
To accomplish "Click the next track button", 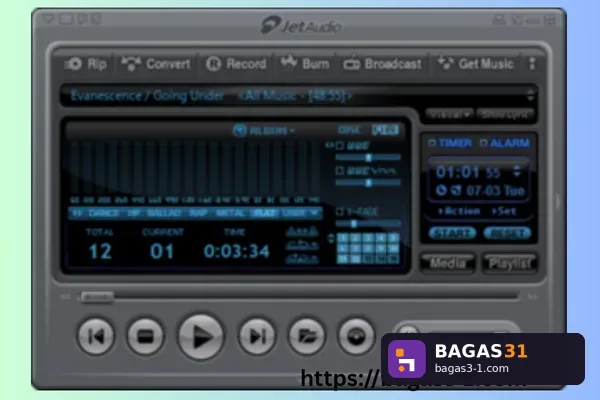I will point(257,336).
